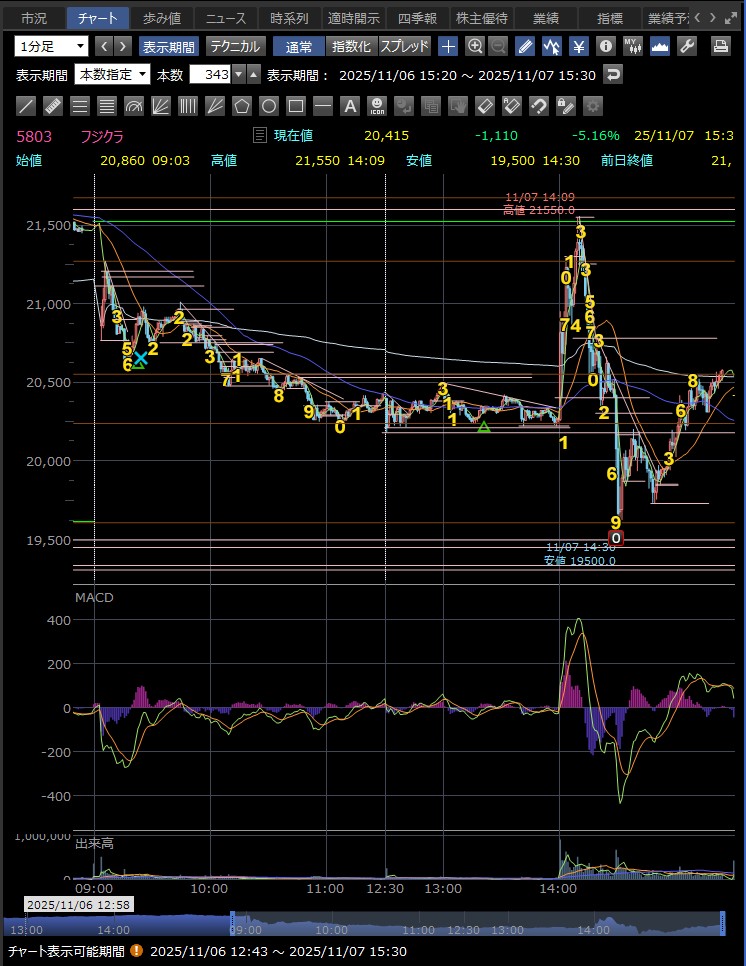
Task: Click the 表示期間 button
Action: click(168, 46)
